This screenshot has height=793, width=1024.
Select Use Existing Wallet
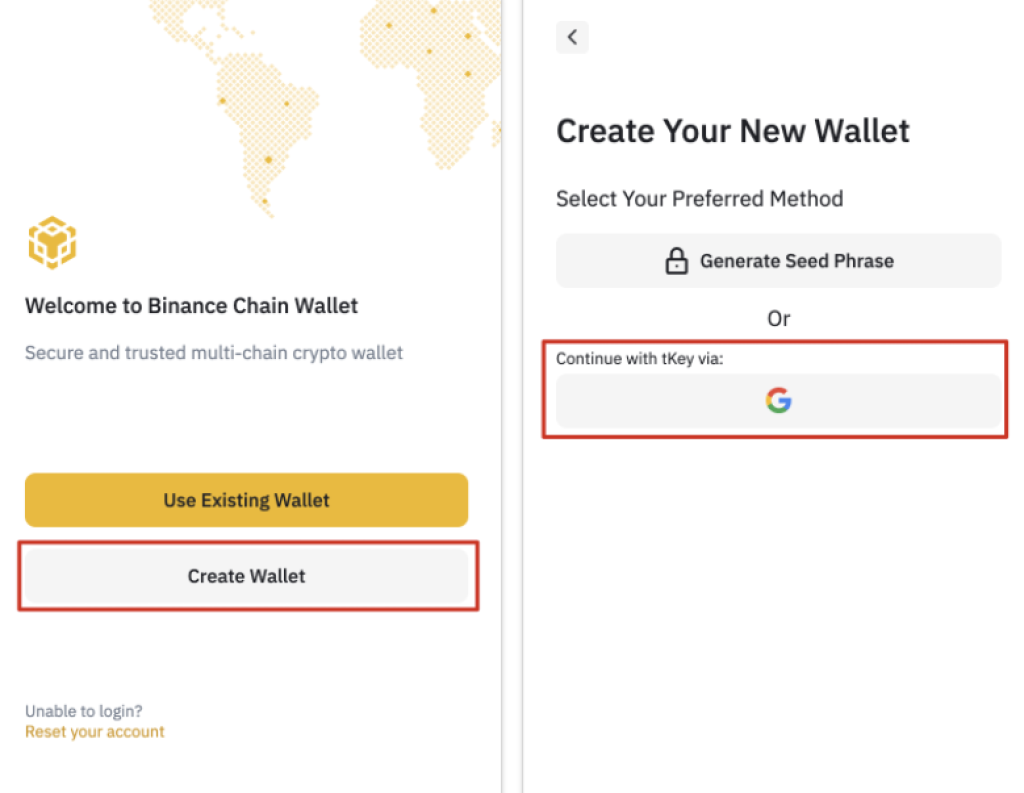click(x=246, y=500)
